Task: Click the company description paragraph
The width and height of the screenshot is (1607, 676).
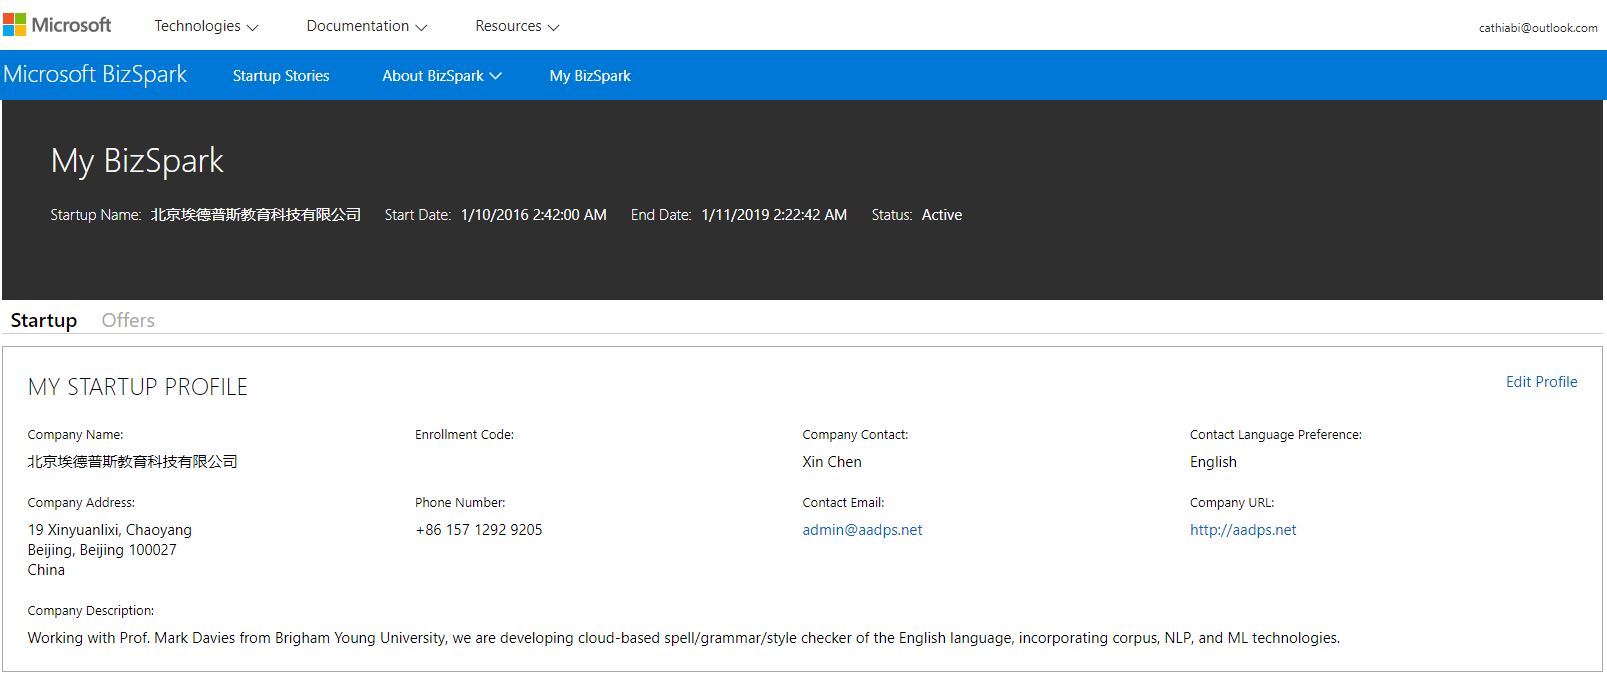Action: click(x=684, y=638)
